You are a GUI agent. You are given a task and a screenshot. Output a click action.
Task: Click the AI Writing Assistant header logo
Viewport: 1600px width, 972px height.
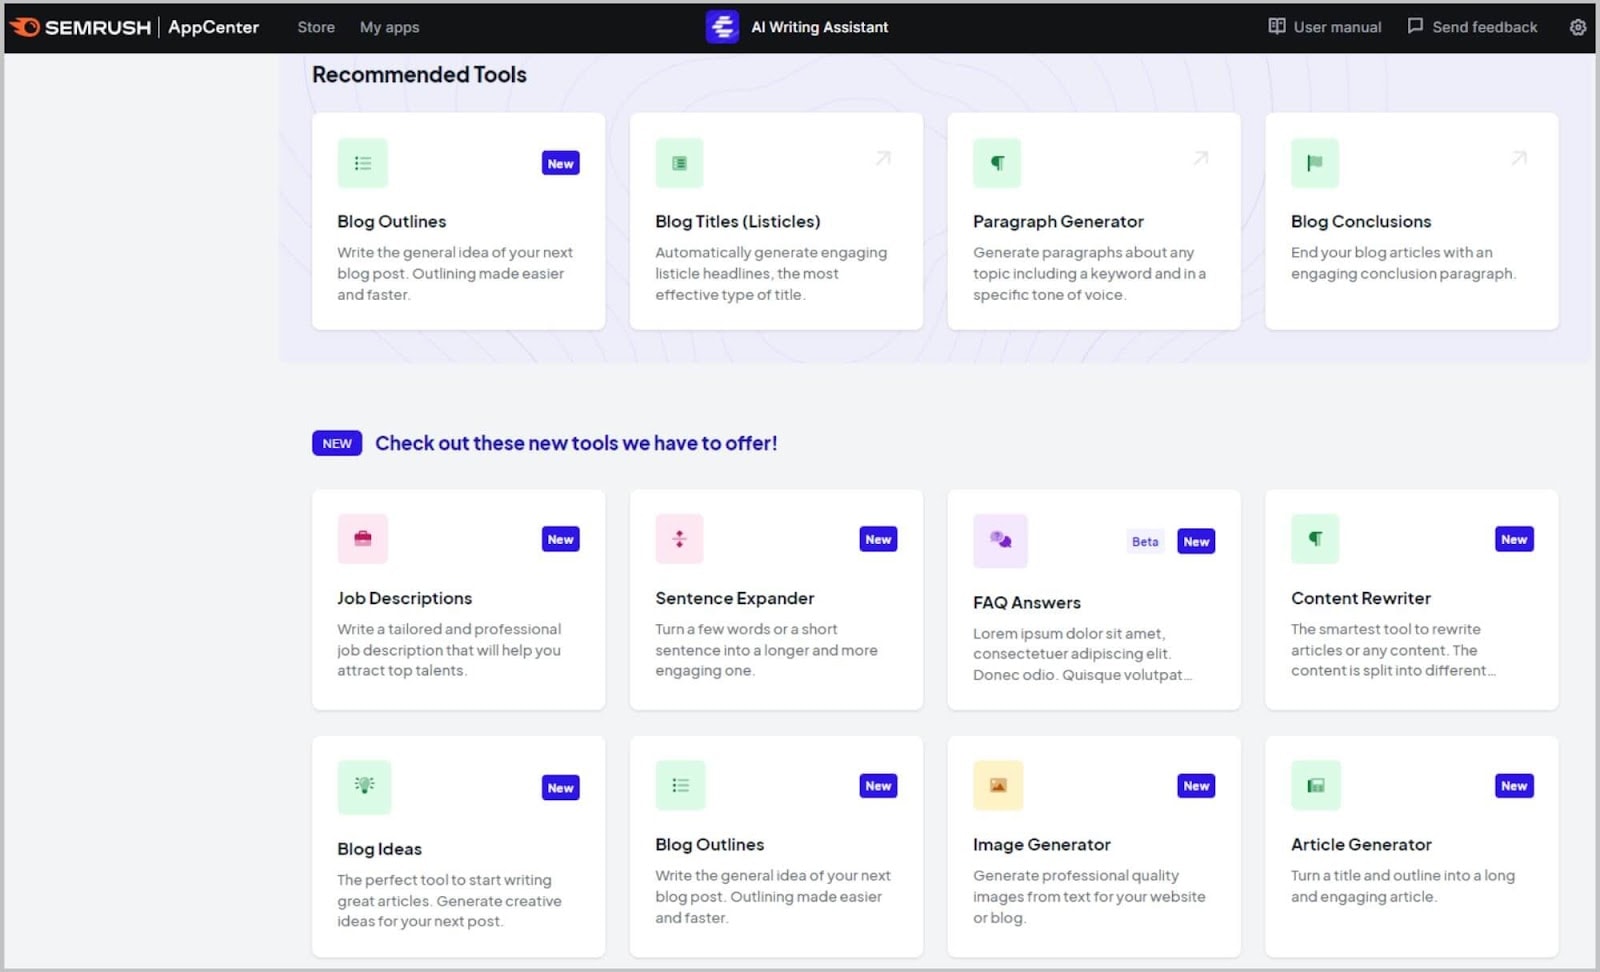coord(722,26)
